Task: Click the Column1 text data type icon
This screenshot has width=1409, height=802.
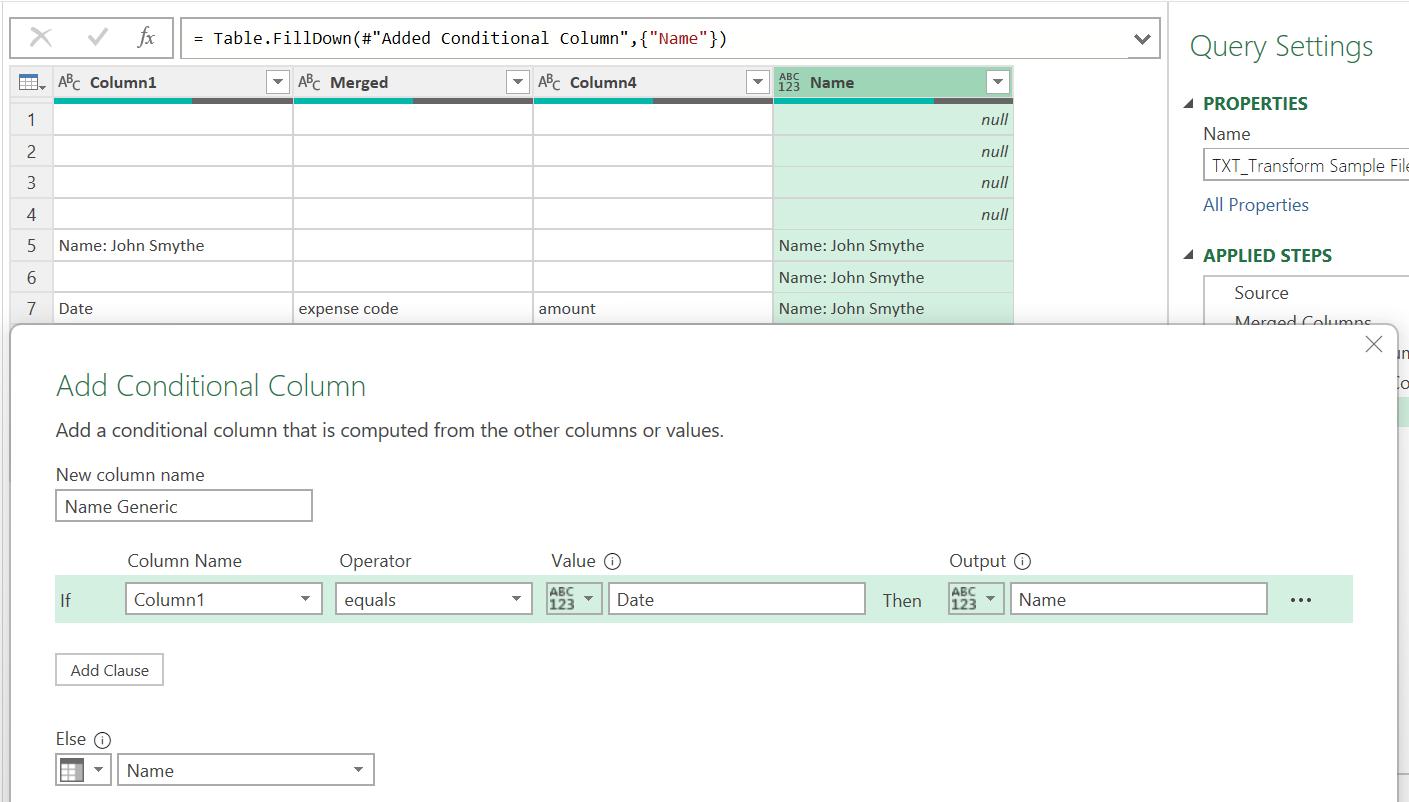Action: click(x=70, y=82)
